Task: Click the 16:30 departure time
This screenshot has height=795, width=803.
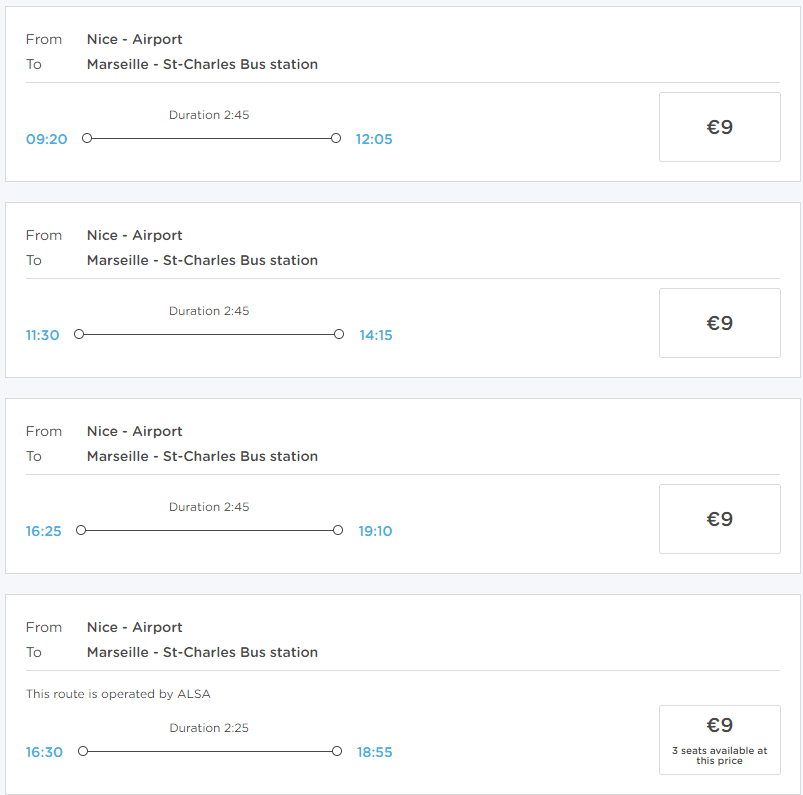Action: 44,752
